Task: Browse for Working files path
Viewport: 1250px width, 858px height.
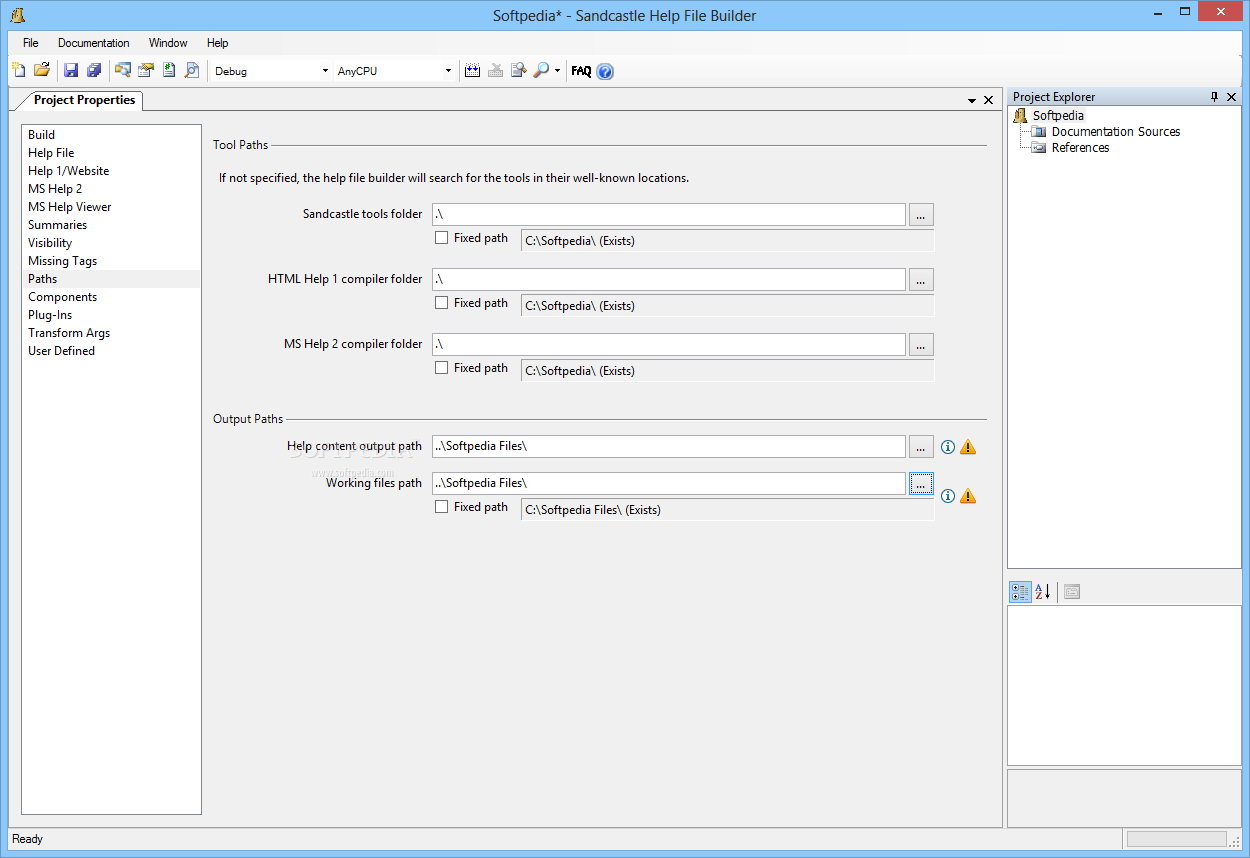Action: (921, 483)
